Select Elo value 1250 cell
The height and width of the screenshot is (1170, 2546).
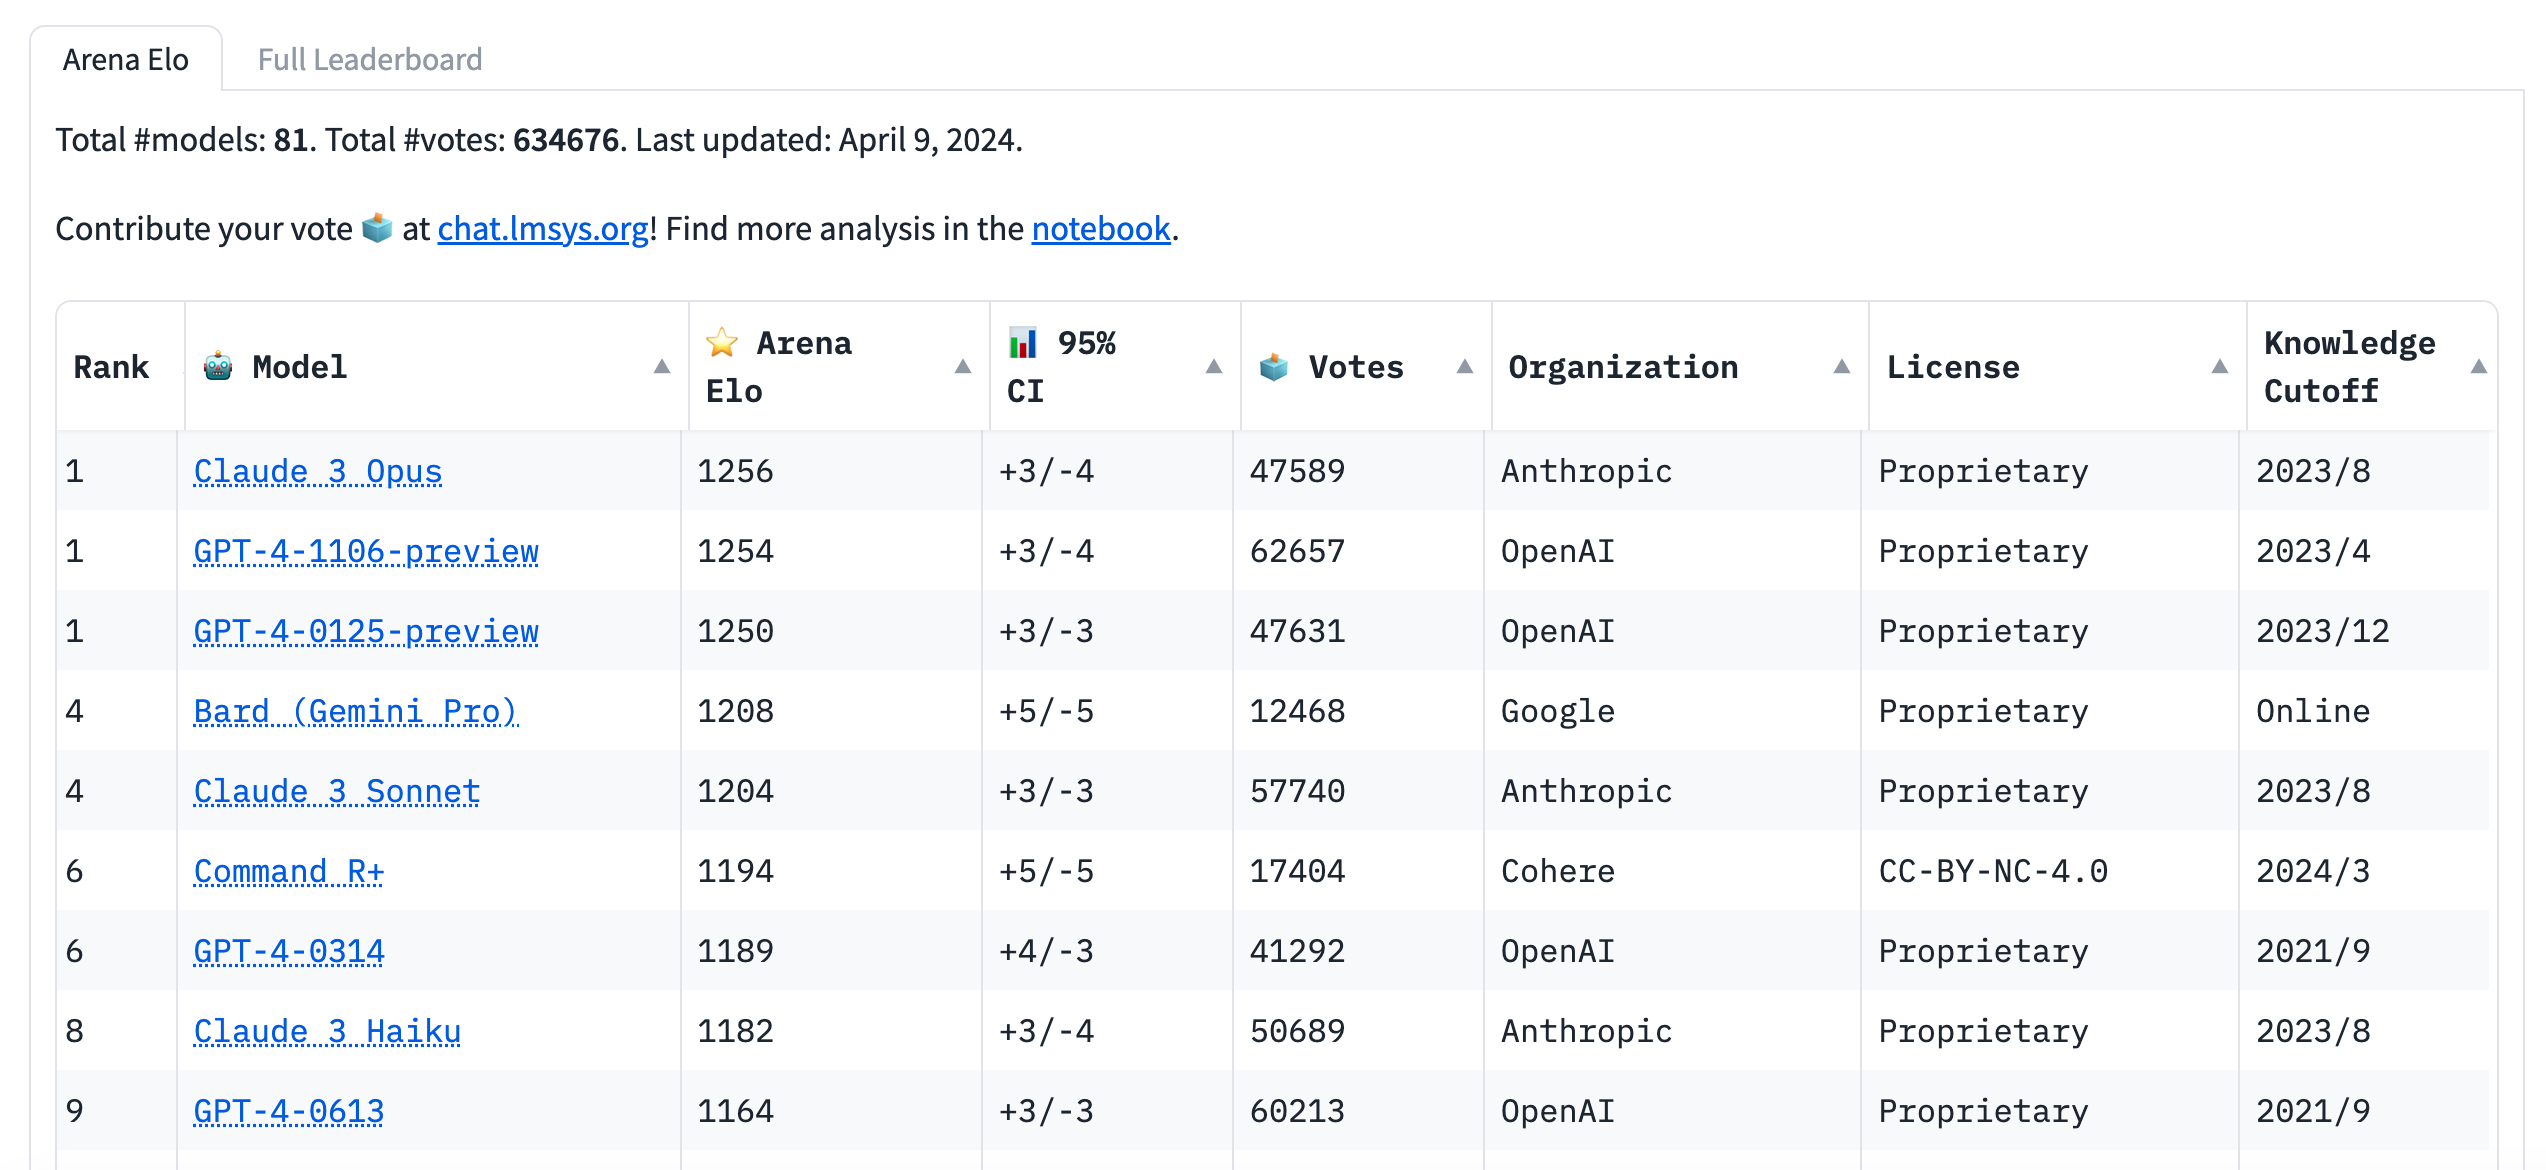click(x=736, y=631)
